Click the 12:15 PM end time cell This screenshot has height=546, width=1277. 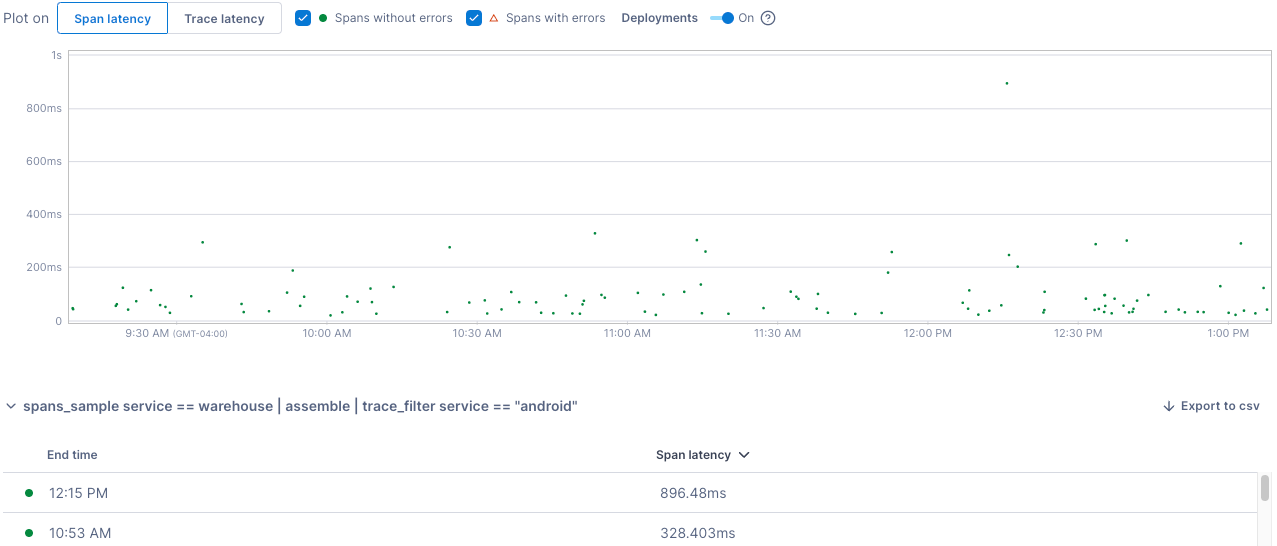[x=78, y=493]
